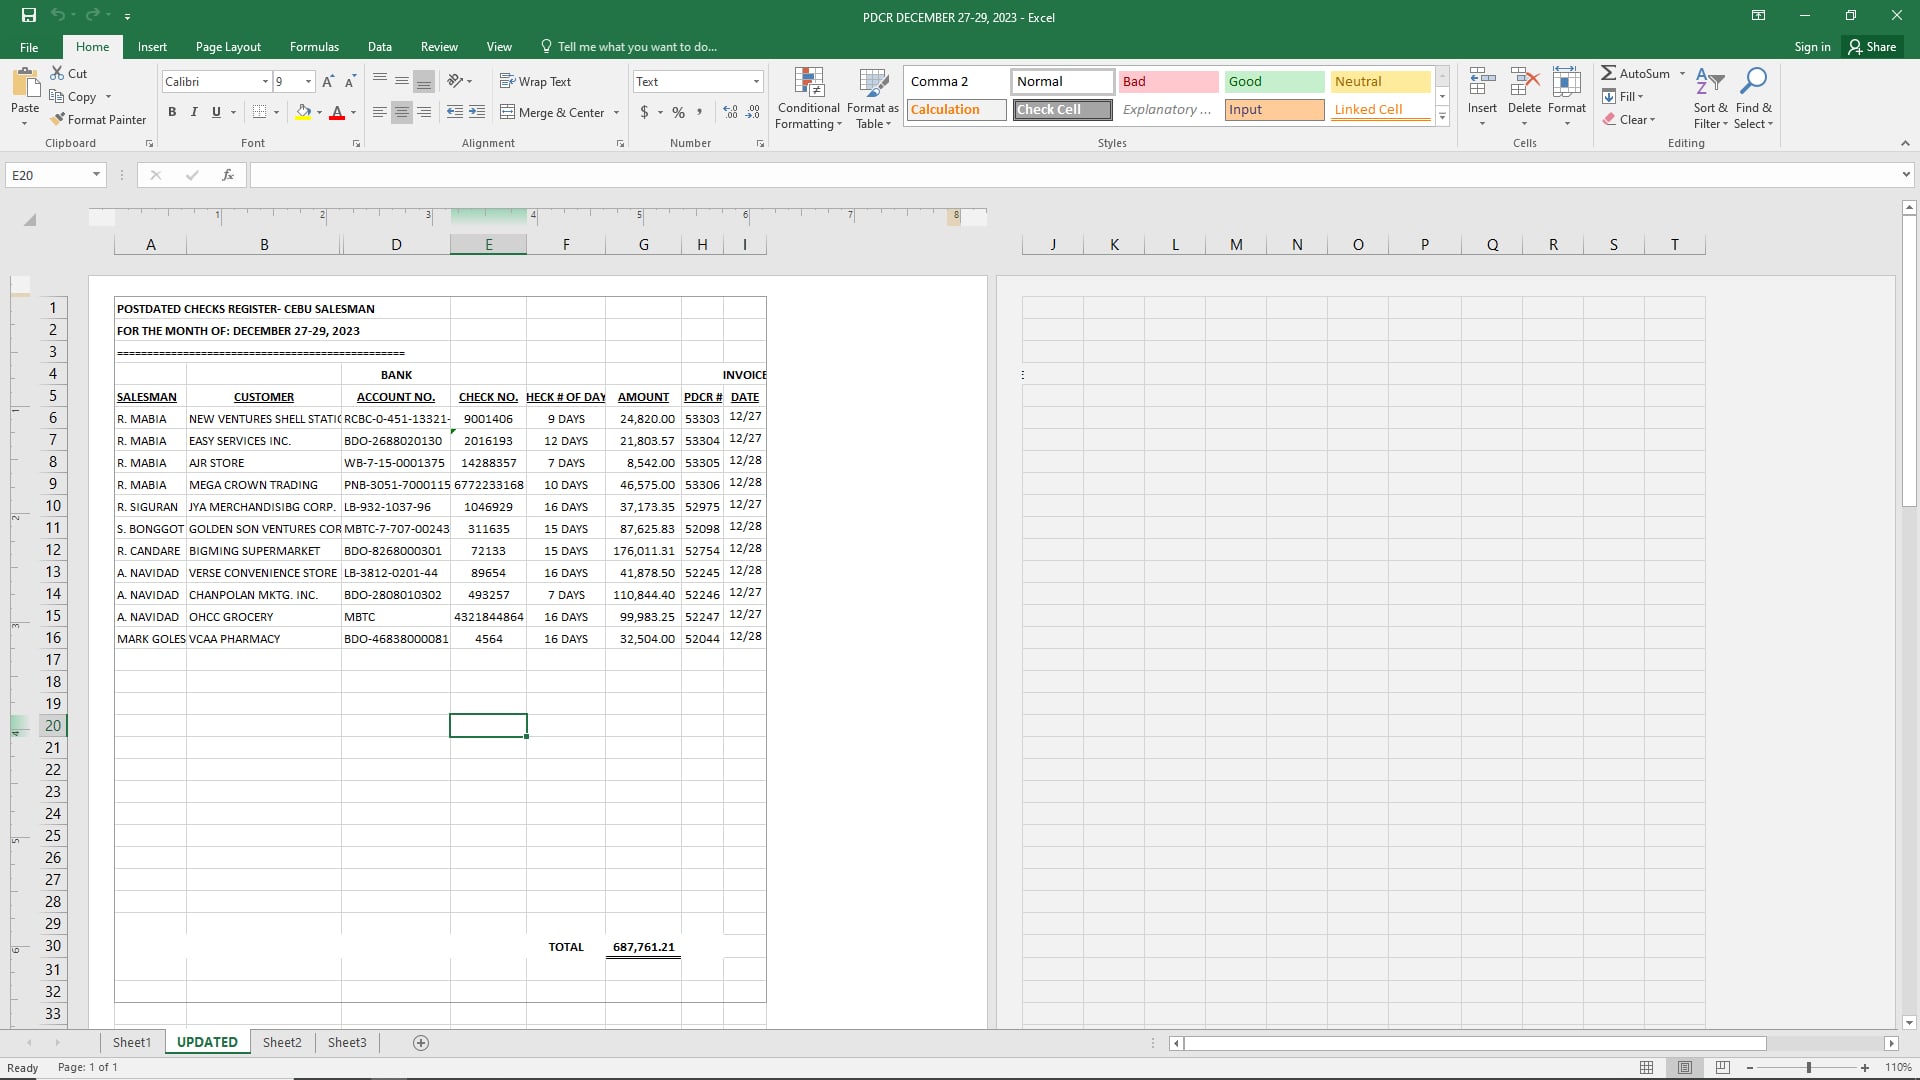
Task: Click the Share button
Action: click(x=1871, y=46)
